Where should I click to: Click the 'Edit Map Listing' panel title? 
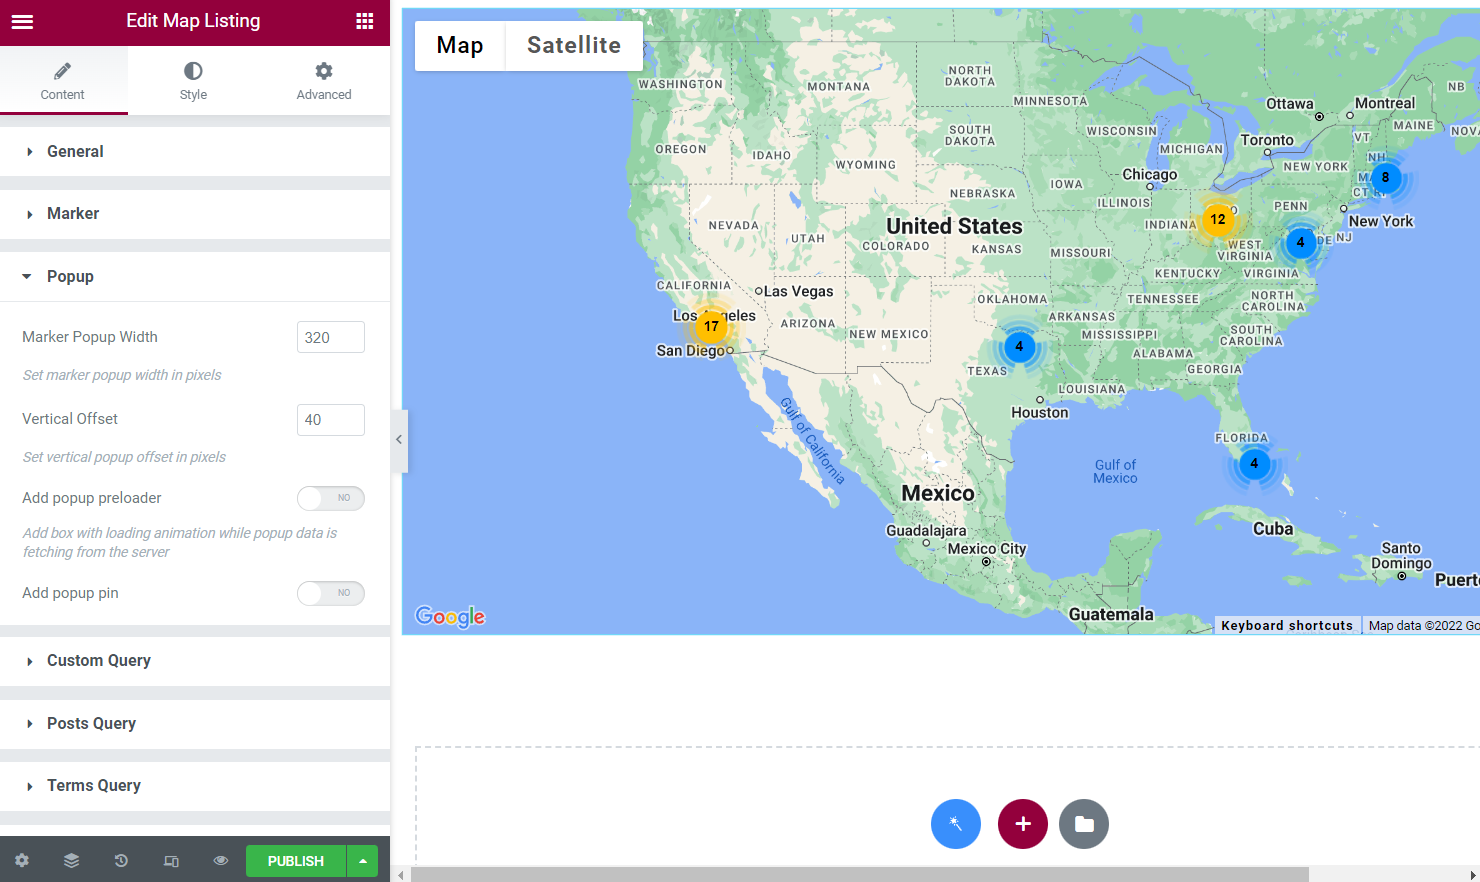(193, 21)
